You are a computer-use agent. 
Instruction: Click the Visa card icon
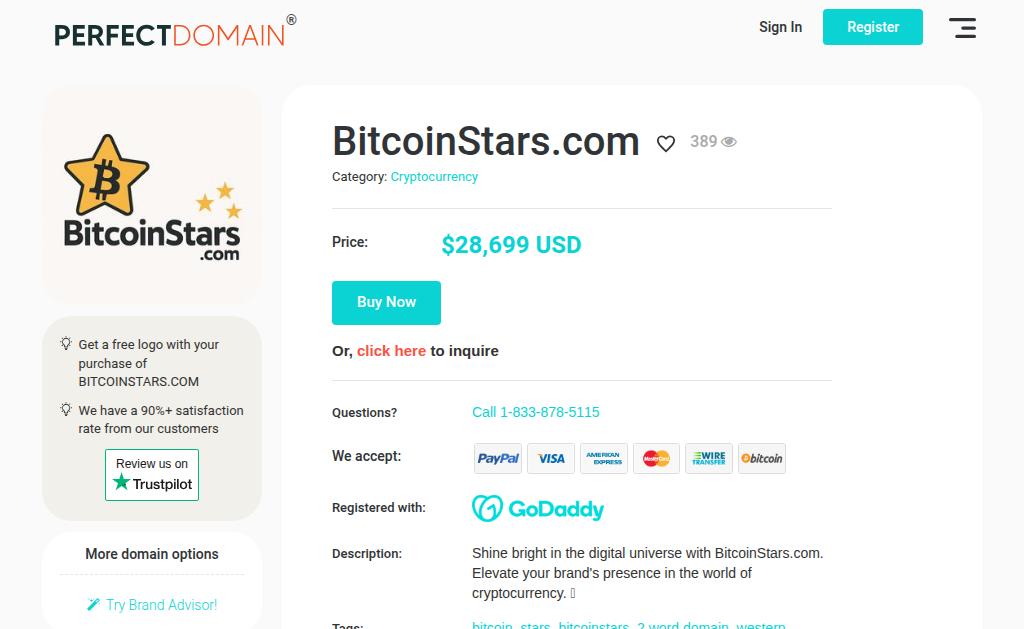coord(551,458)
